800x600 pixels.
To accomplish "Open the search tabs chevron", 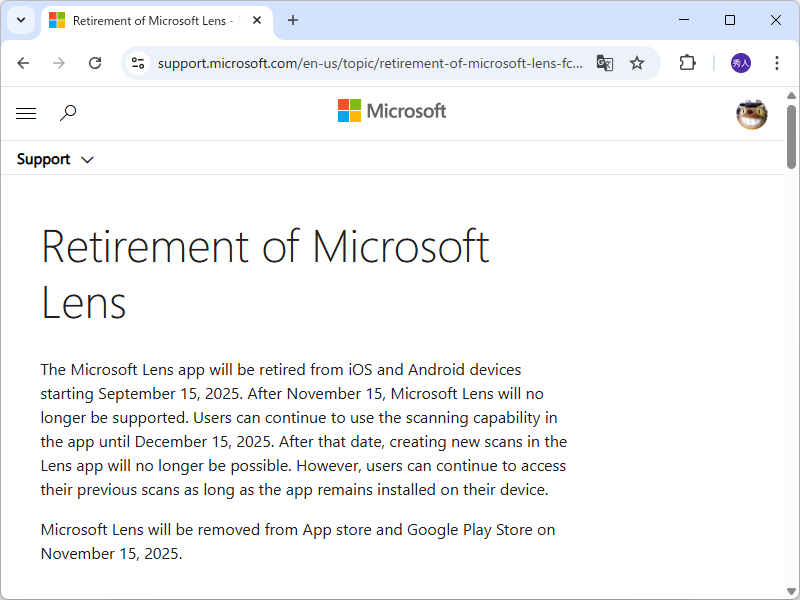I will [x=20, y=20].
